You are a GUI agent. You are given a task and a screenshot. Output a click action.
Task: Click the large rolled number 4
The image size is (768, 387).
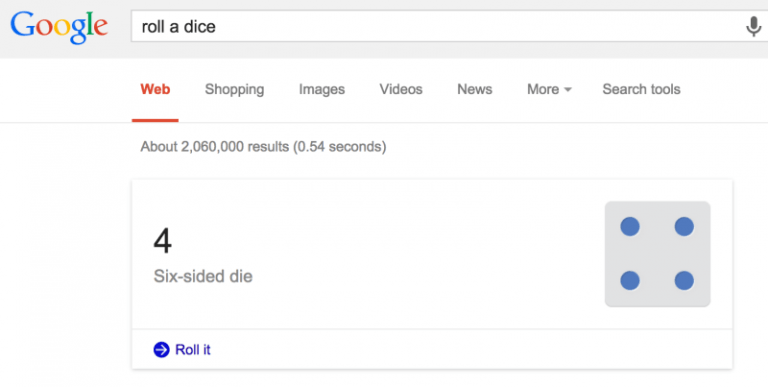point(163,241)
